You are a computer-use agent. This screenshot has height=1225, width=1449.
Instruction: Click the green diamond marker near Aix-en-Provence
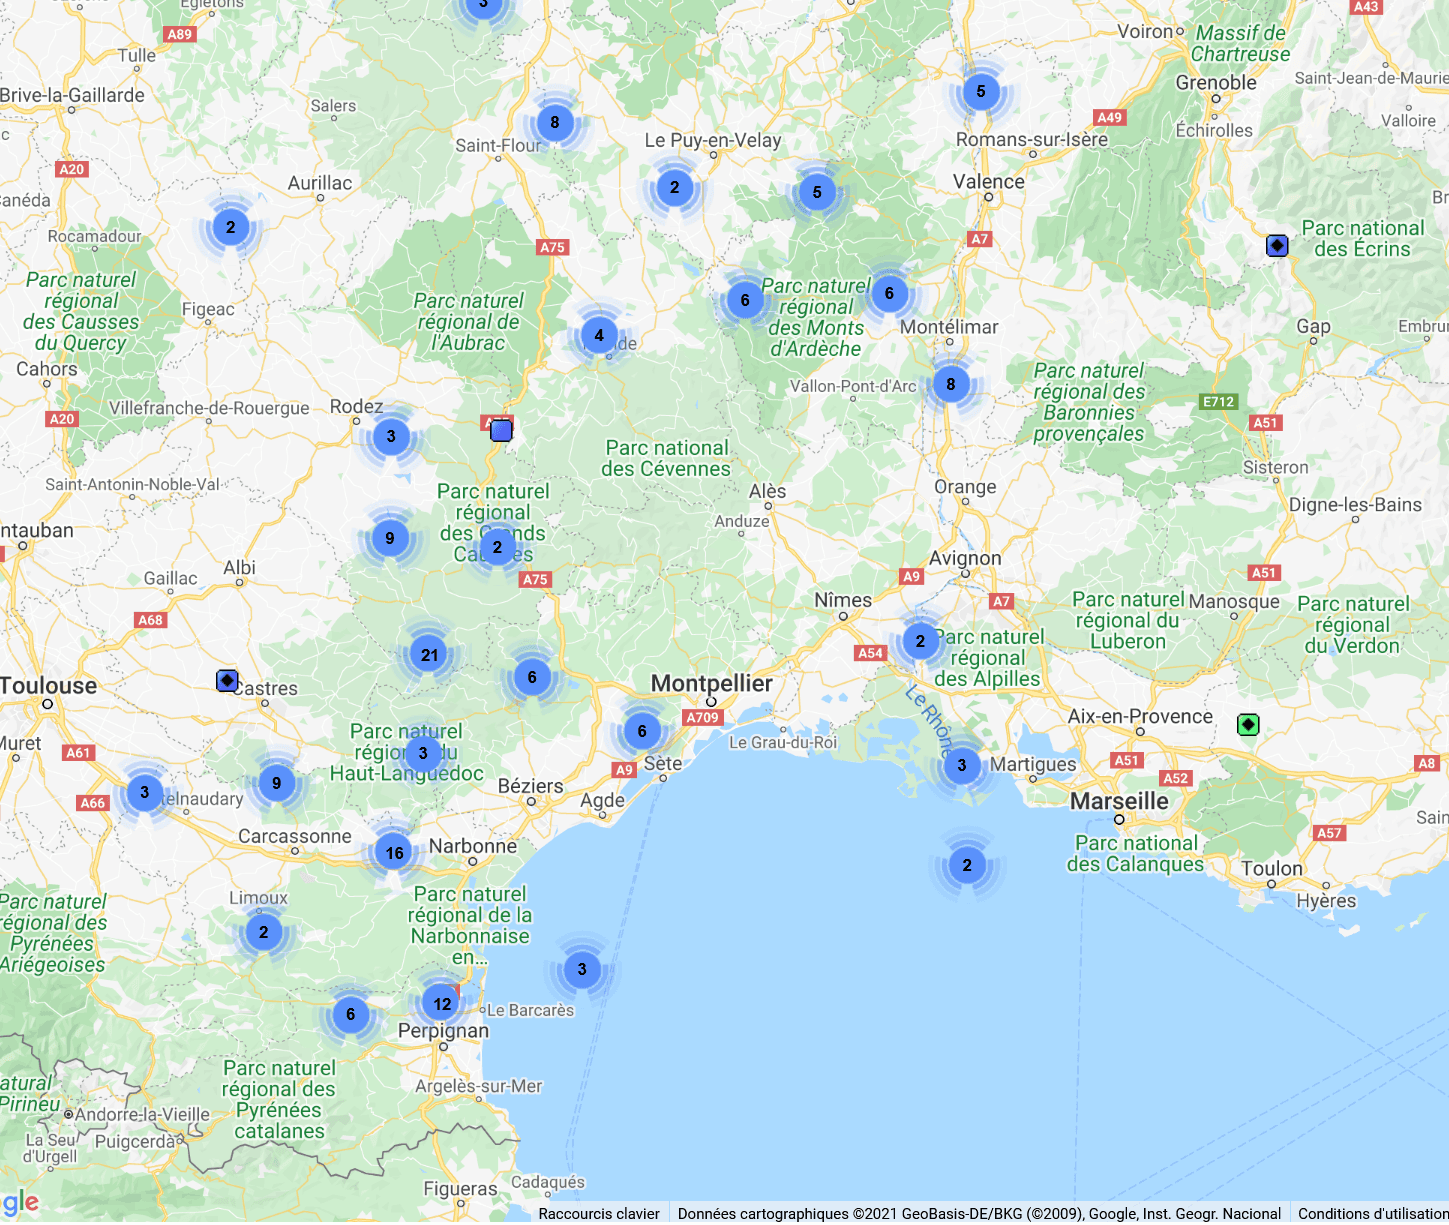coord(1247,724)
